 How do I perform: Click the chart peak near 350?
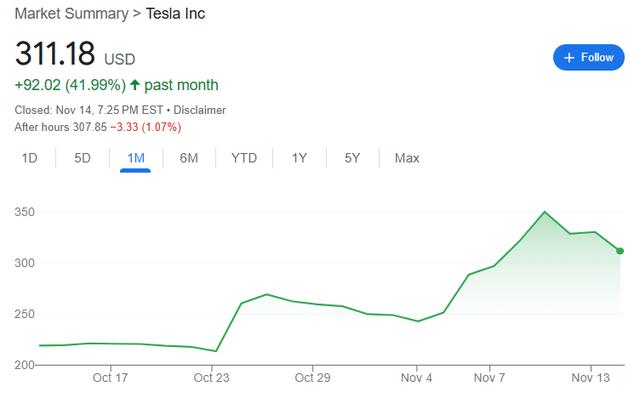pos(544,212)
